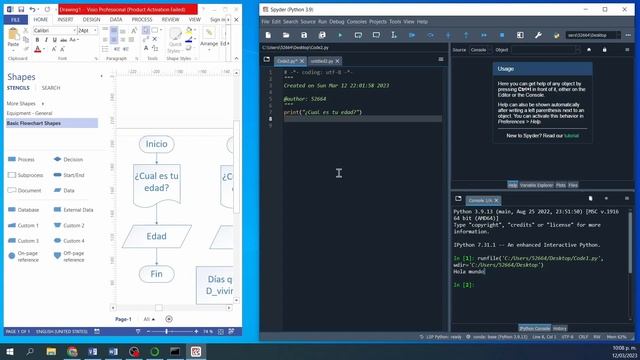The height and width of the screenshot is (360, 640).
Task: Select the Text tool in Visio Tools
Action: pyautogui.click(x=146, y=48)
